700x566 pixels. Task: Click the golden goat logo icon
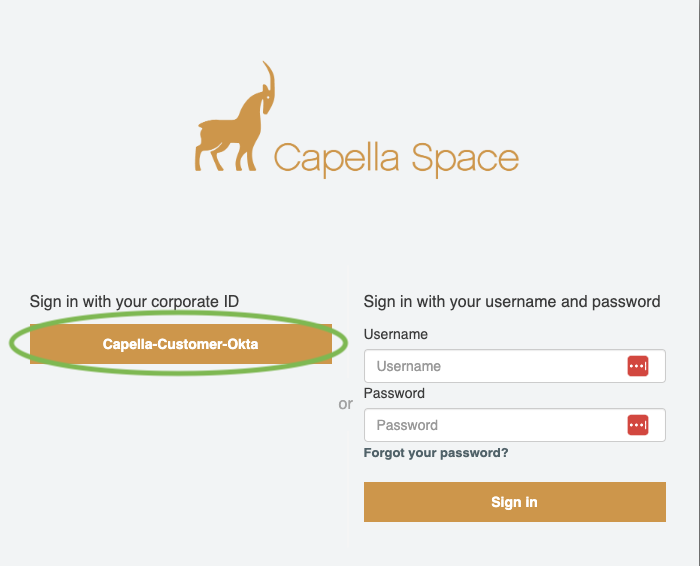233,125
